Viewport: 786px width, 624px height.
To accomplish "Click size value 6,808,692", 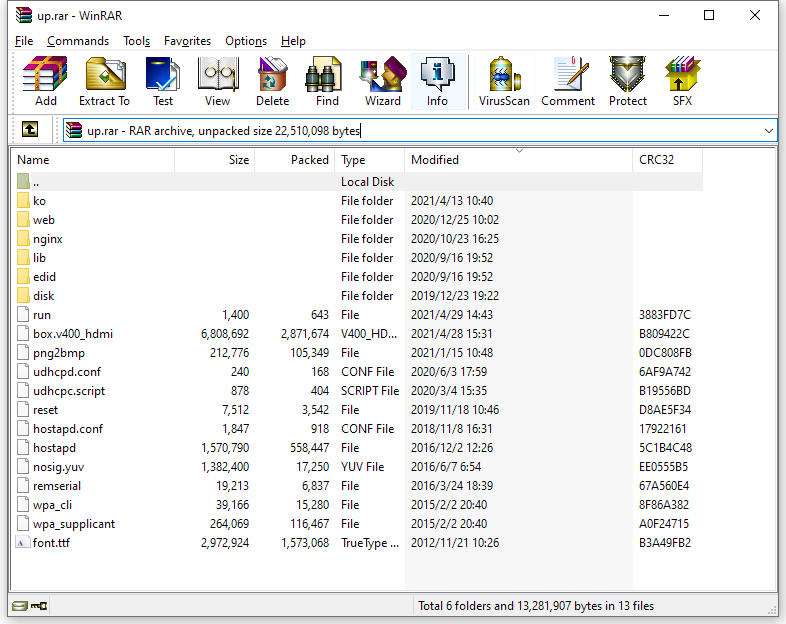I will click(225, 334).
